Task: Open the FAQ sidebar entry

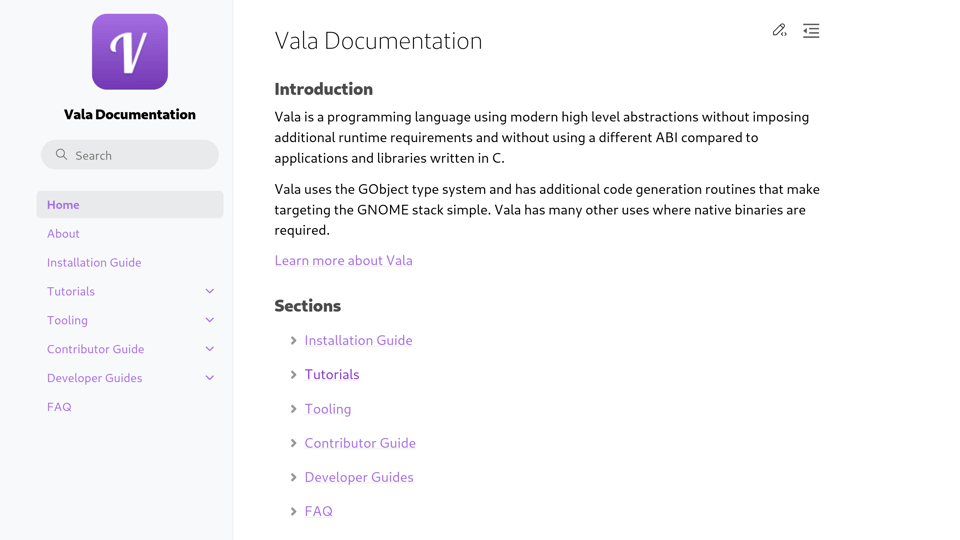Action: (59, 407)
